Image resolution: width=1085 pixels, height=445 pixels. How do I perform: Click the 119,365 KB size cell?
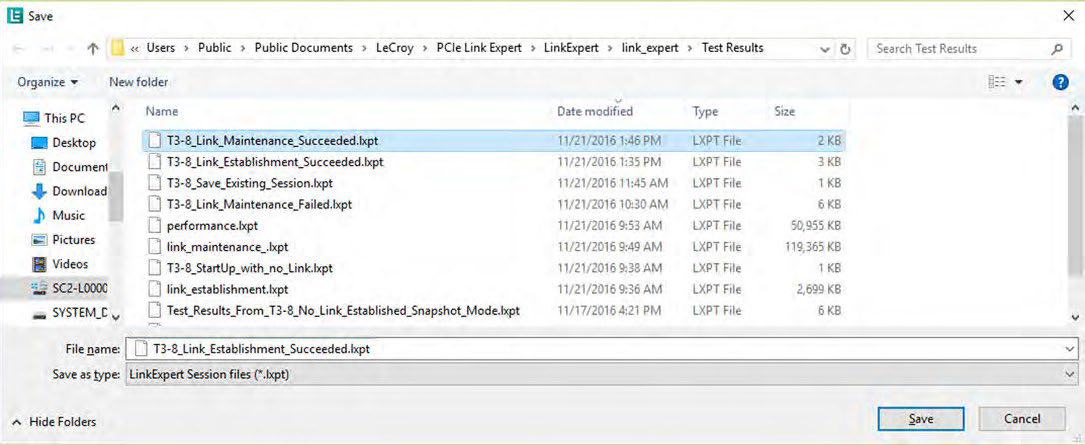813,246
